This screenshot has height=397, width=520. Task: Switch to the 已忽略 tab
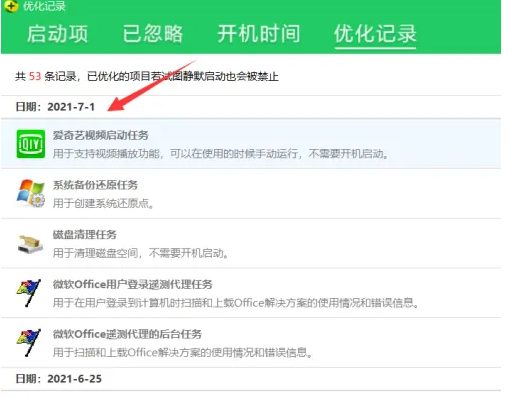[153, 34]
